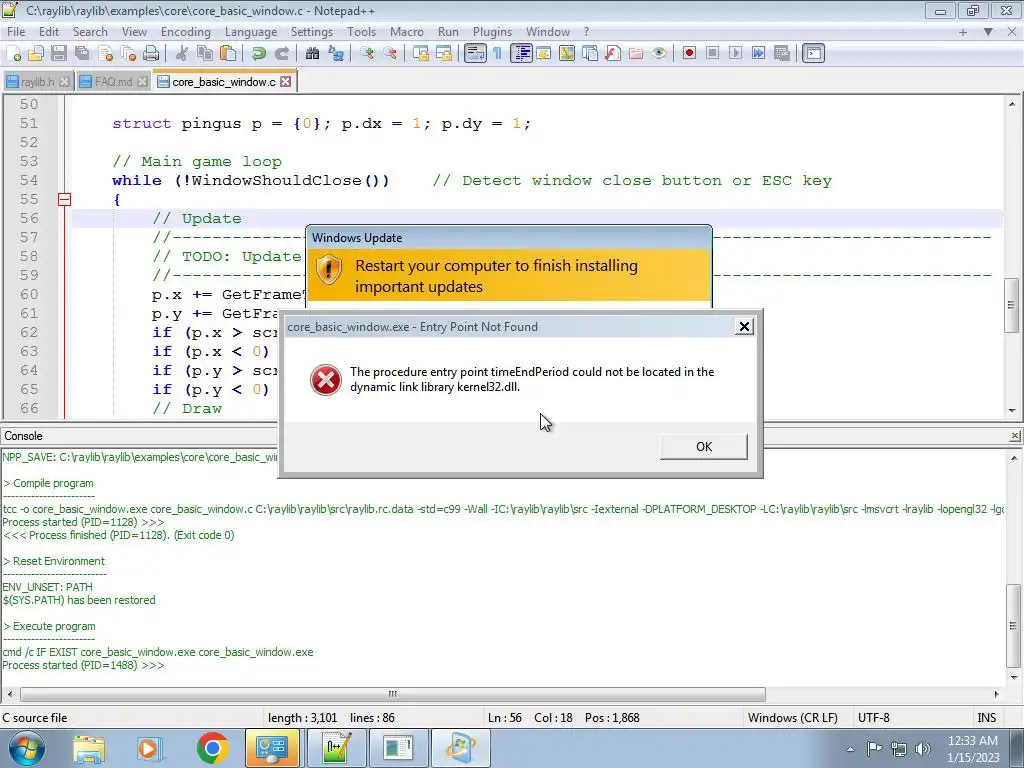This screenshot has height=768, width=1024.
Task: Open Folder as Workspace toolbar icon
Action: [x=635, y=54]
